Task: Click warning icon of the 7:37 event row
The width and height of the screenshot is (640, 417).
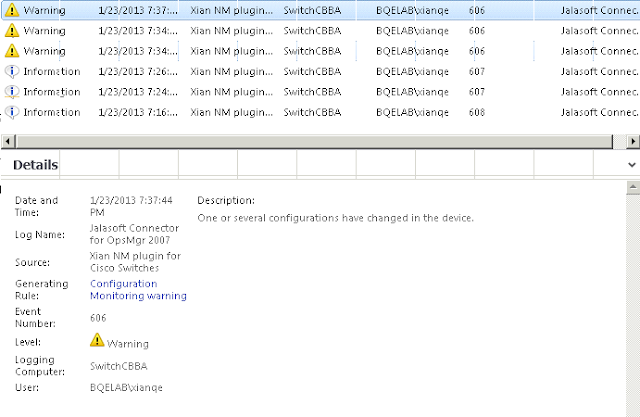Action: 12,10
